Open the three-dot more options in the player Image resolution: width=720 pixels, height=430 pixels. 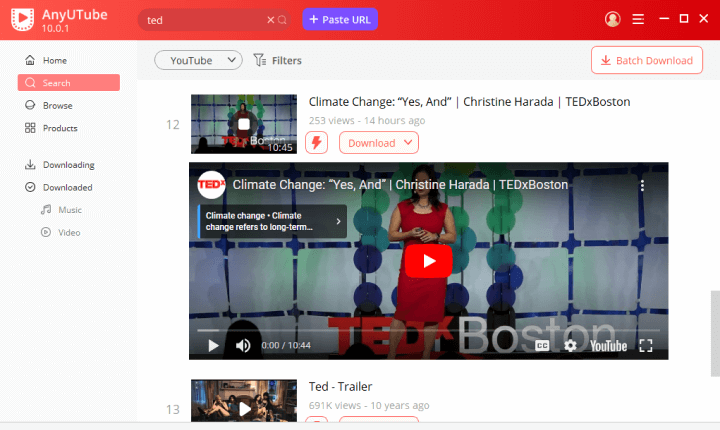pos(642,185)
